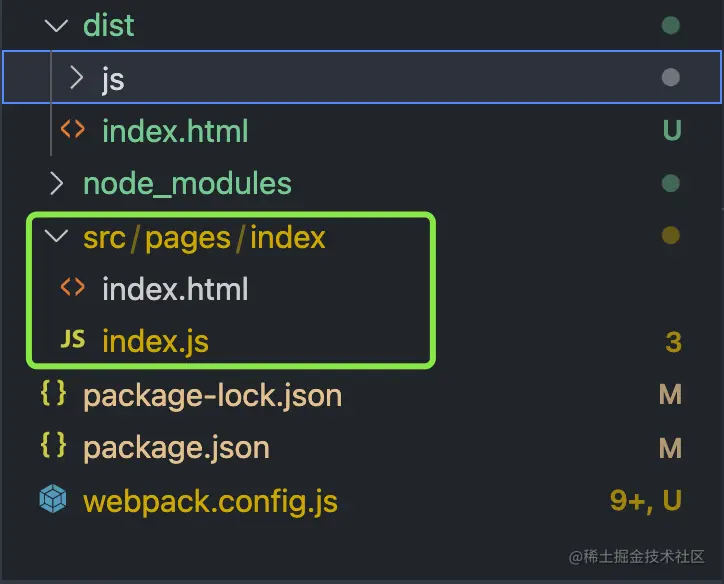The image size is (724, 584).
Task: Expand the node_modules folder chevron
Action: tap(56, 183)
